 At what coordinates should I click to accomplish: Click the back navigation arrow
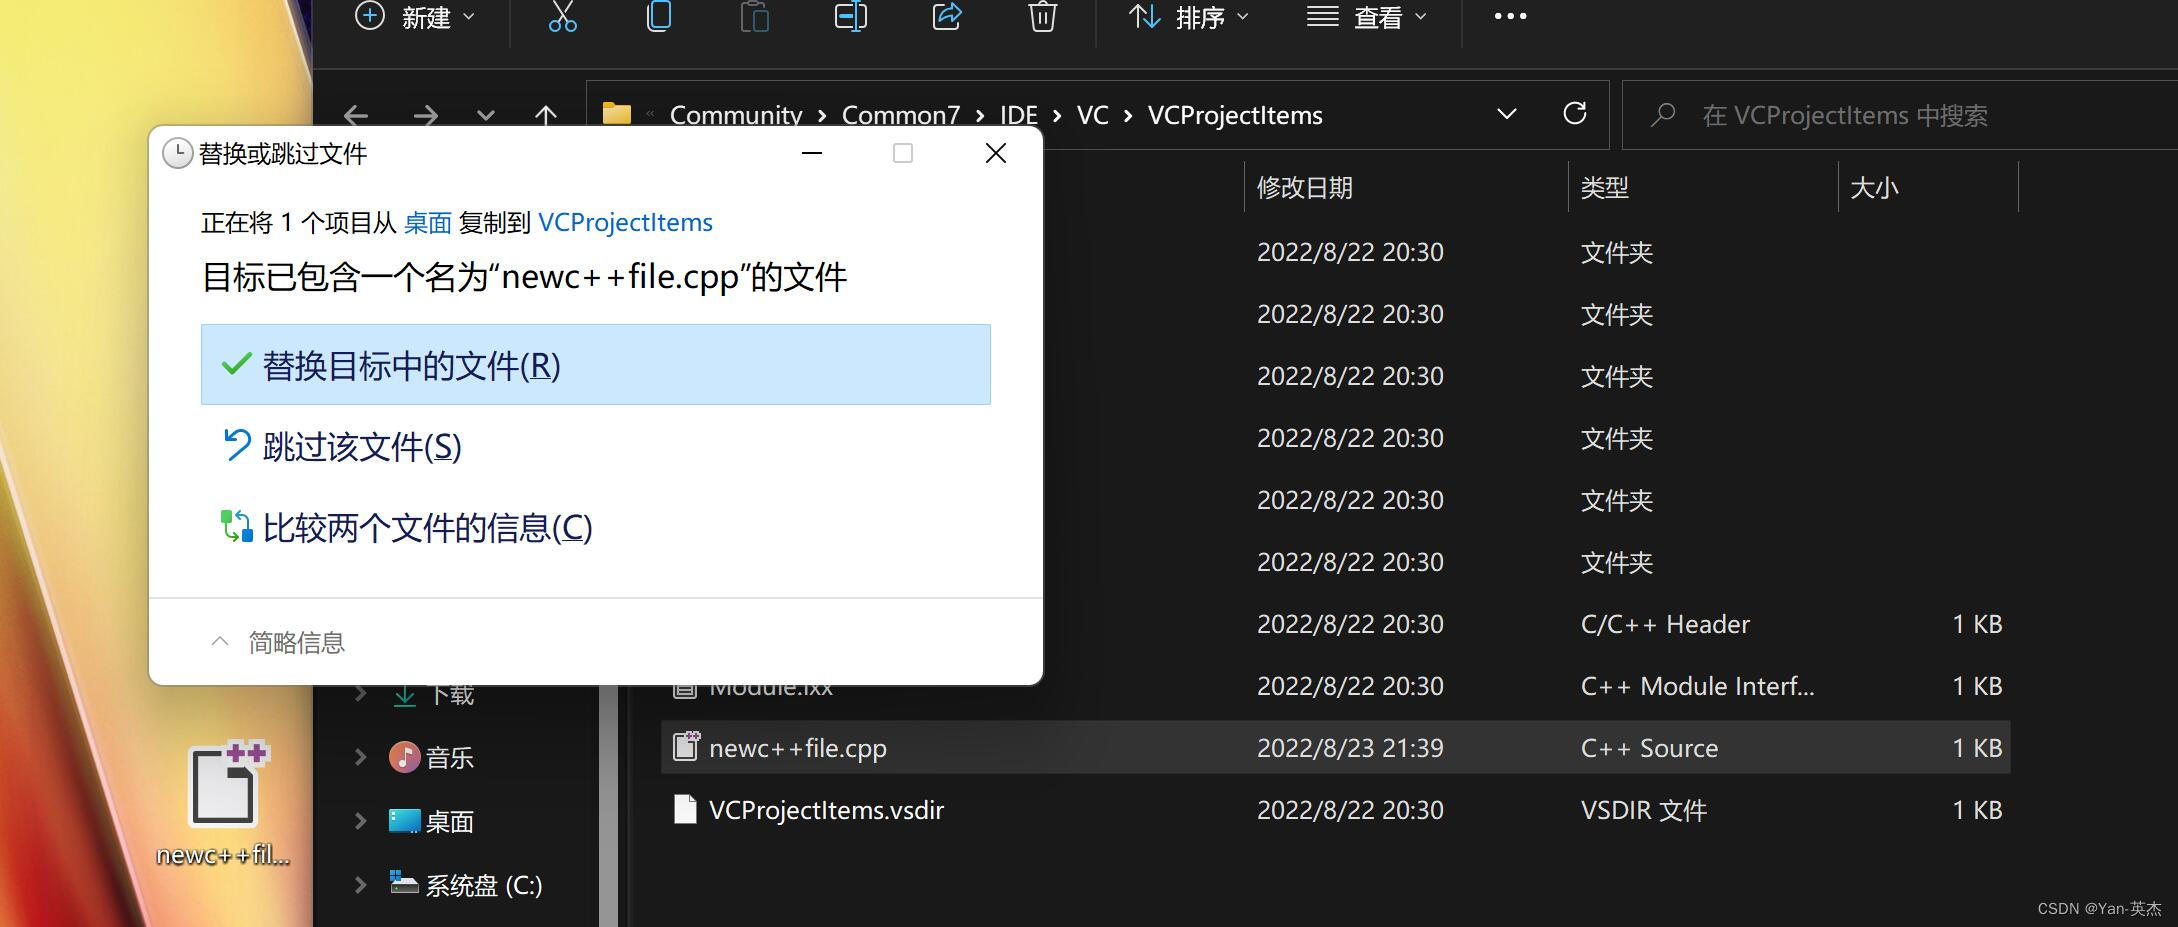coord(356,115)
